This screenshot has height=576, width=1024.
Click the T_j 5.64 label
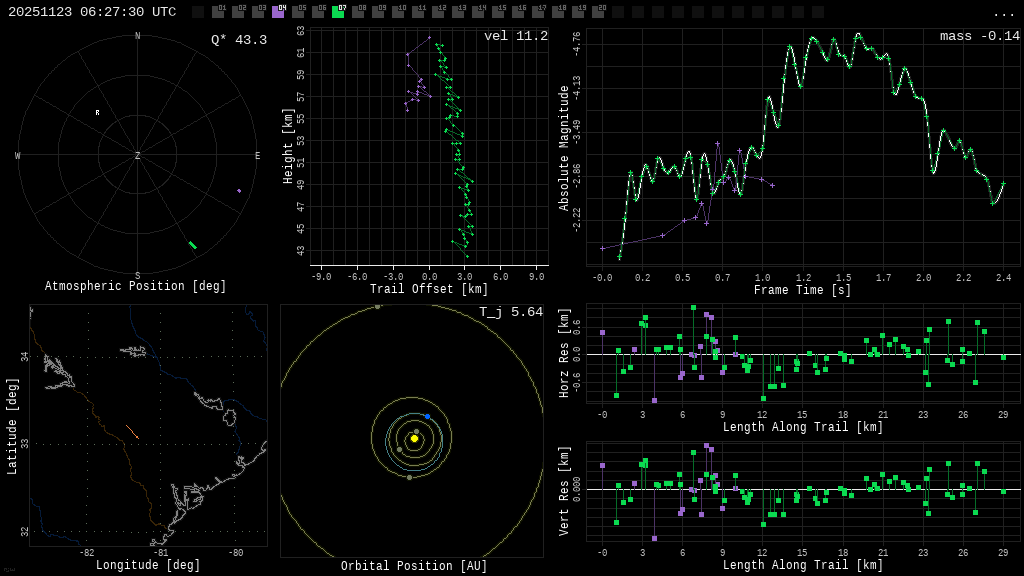click(510, 312)
